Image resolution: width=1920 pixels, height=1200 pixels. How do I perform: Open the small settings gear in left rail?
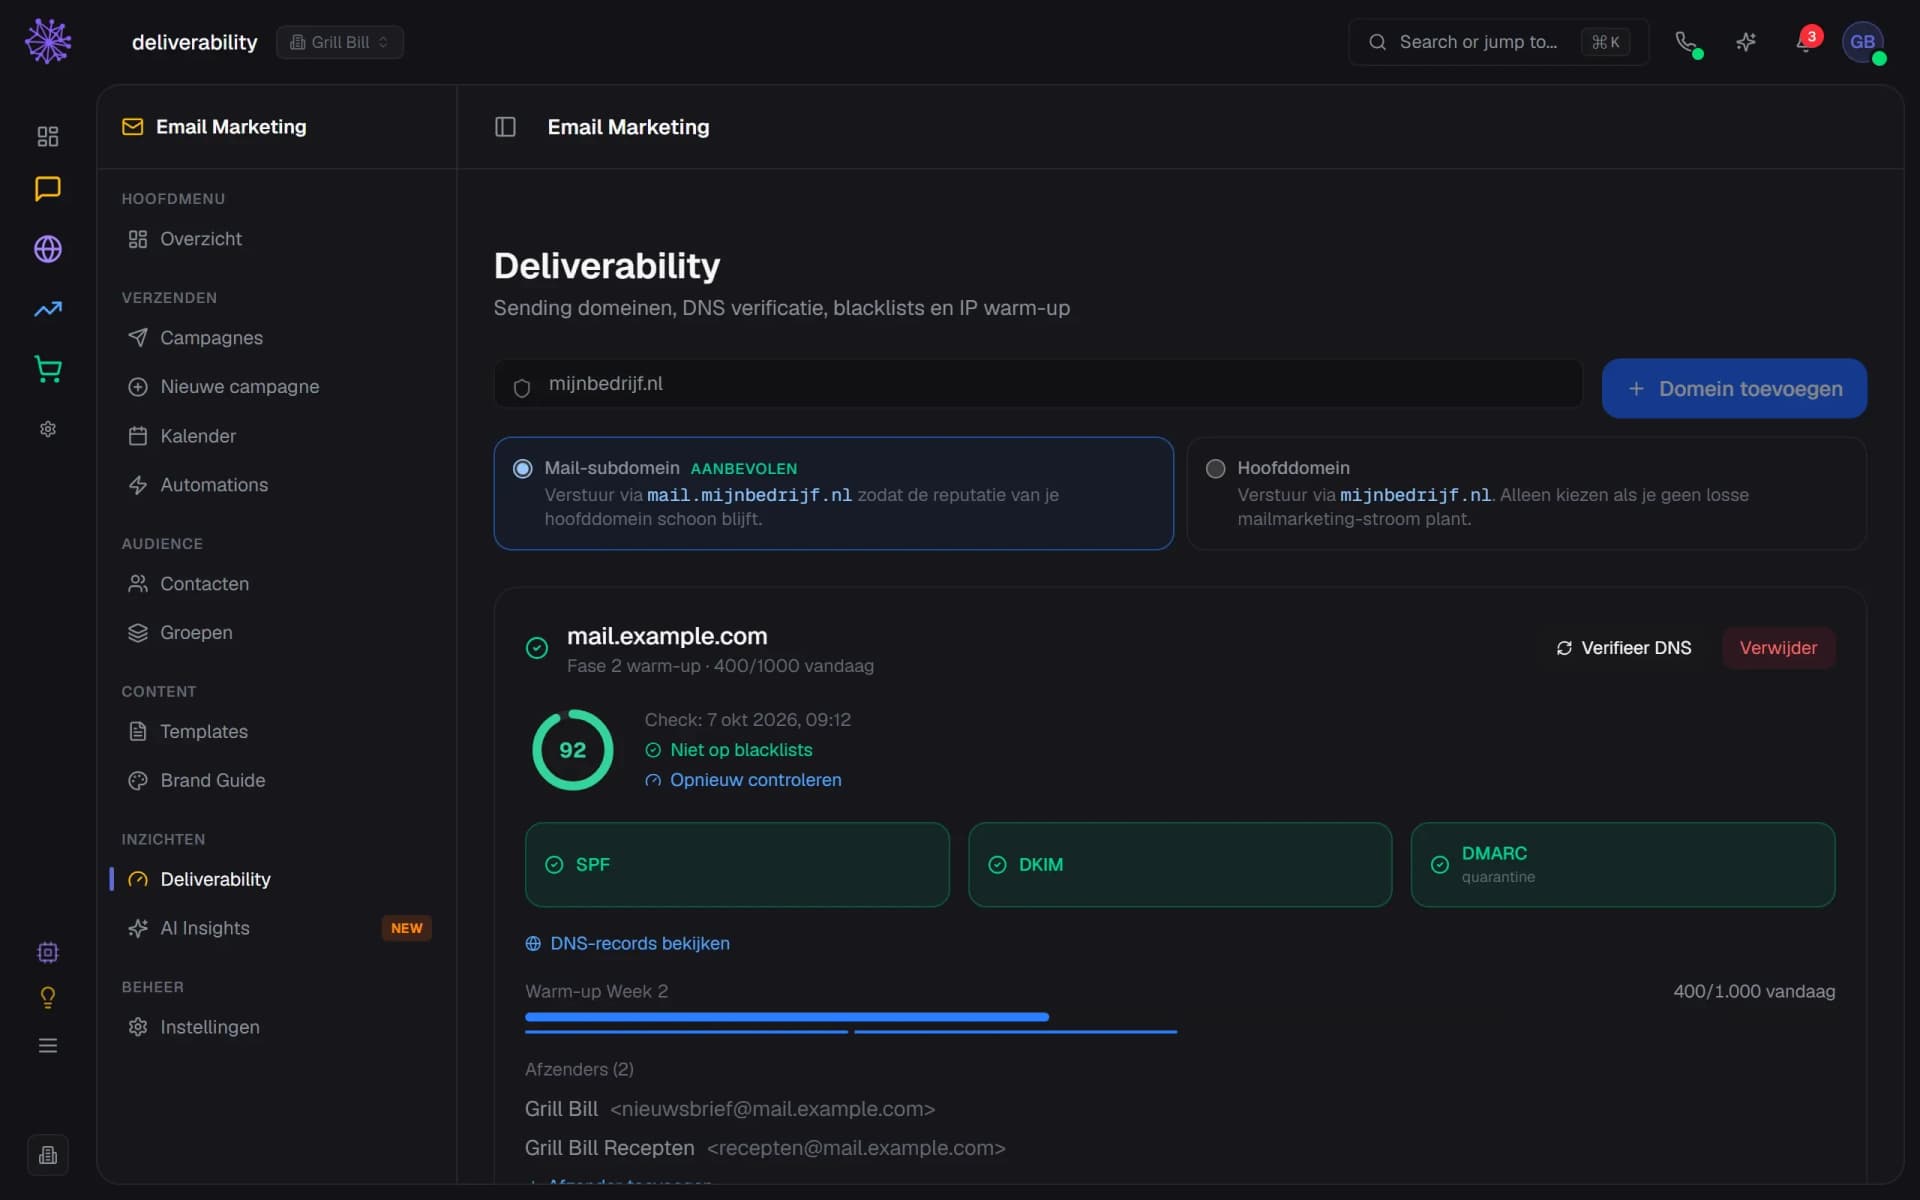pos(48,429)
